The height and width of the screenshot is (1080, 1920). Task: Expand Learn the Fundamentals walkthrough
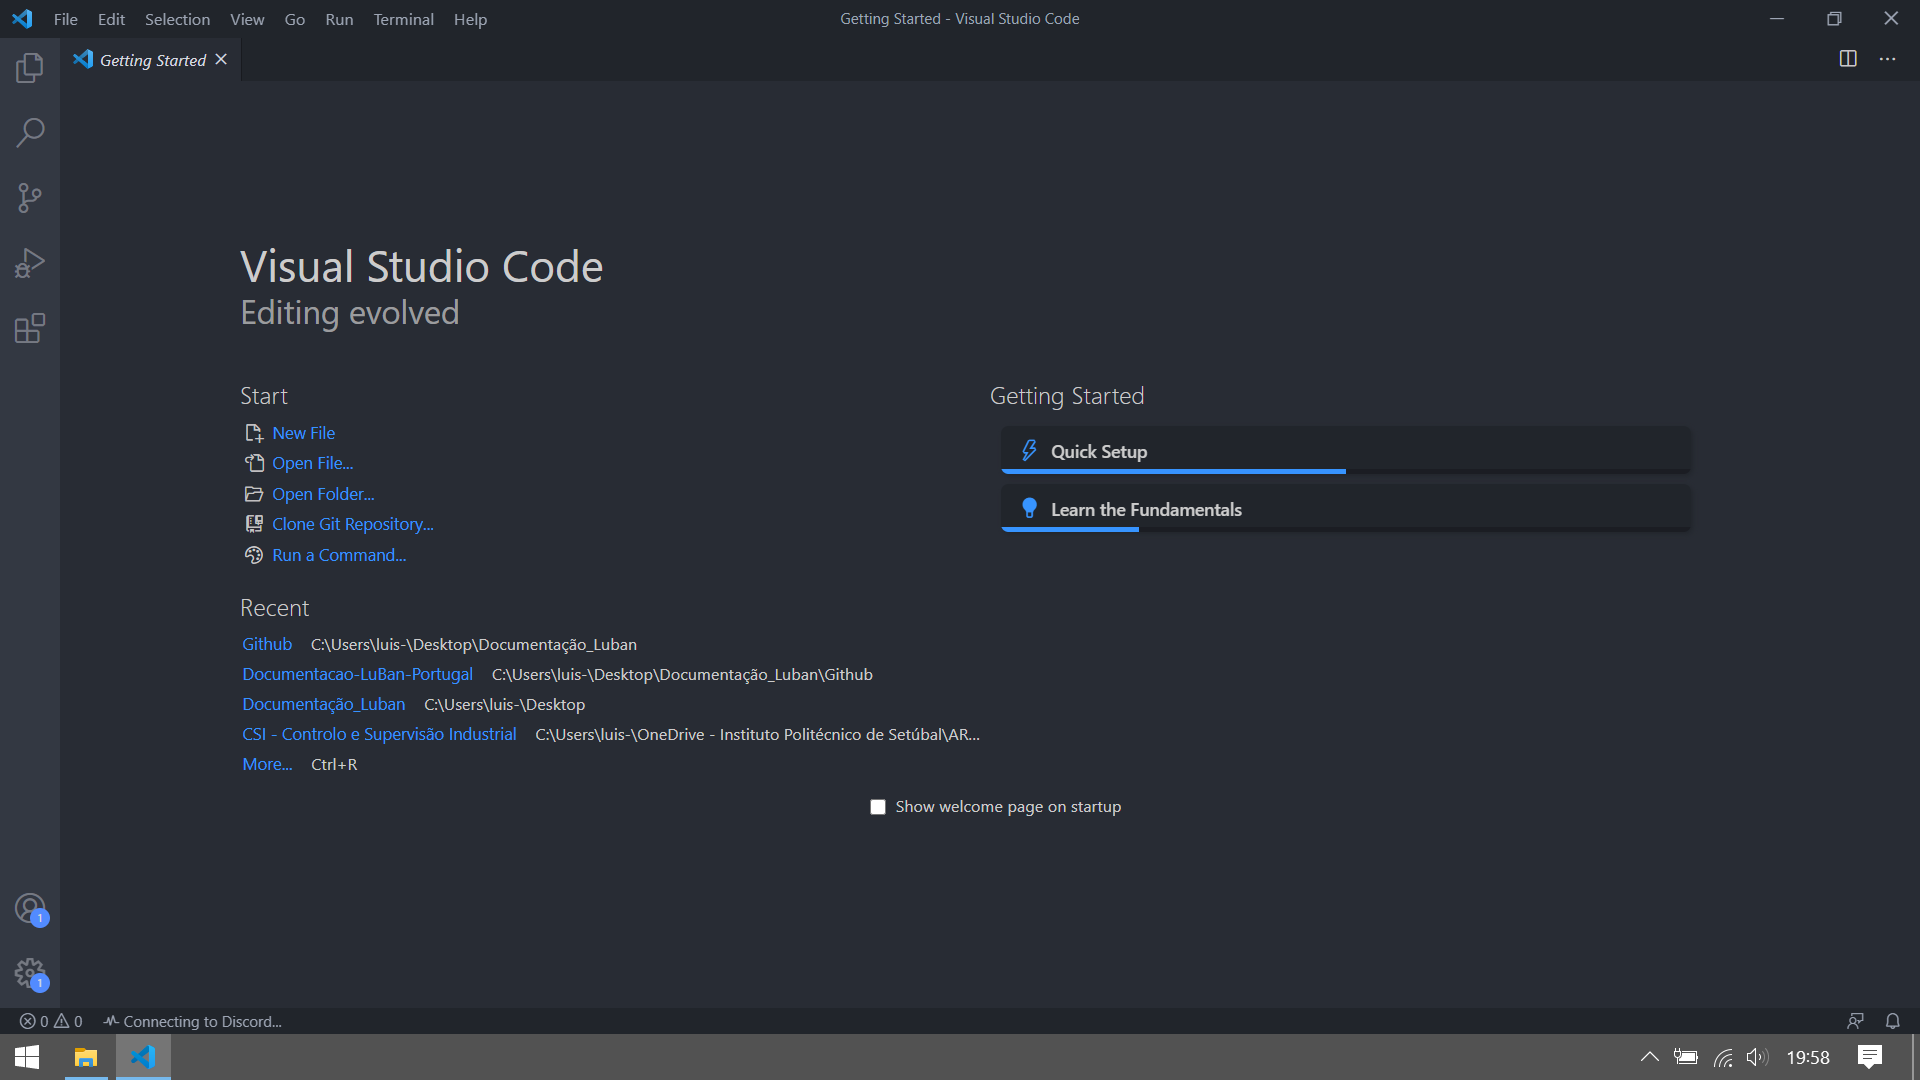click(x=1346, y=509)
